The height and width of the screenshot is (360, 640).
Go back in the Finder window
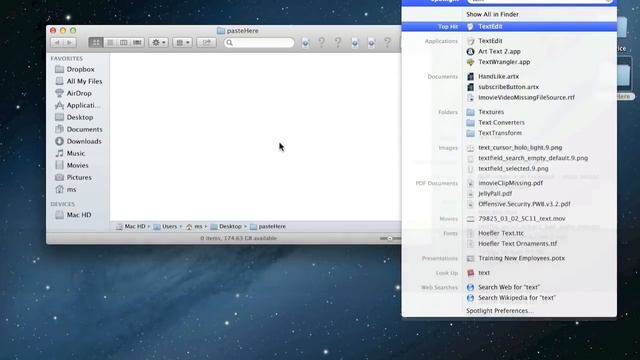pos(57,42)
